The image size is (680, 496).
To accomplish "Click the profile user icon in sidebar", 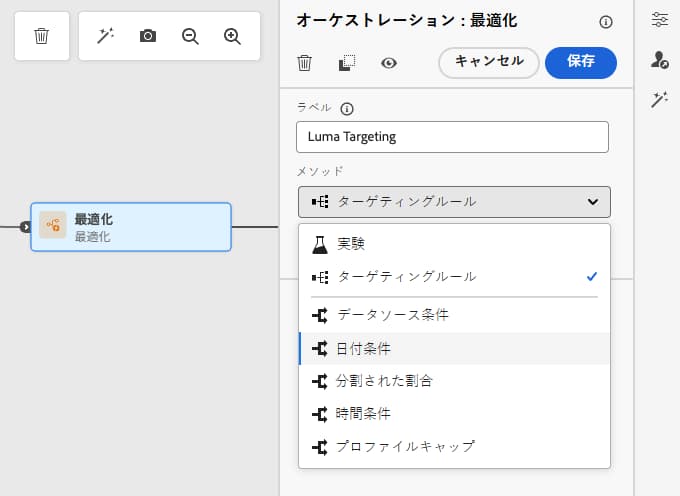I will click(659, 60).
